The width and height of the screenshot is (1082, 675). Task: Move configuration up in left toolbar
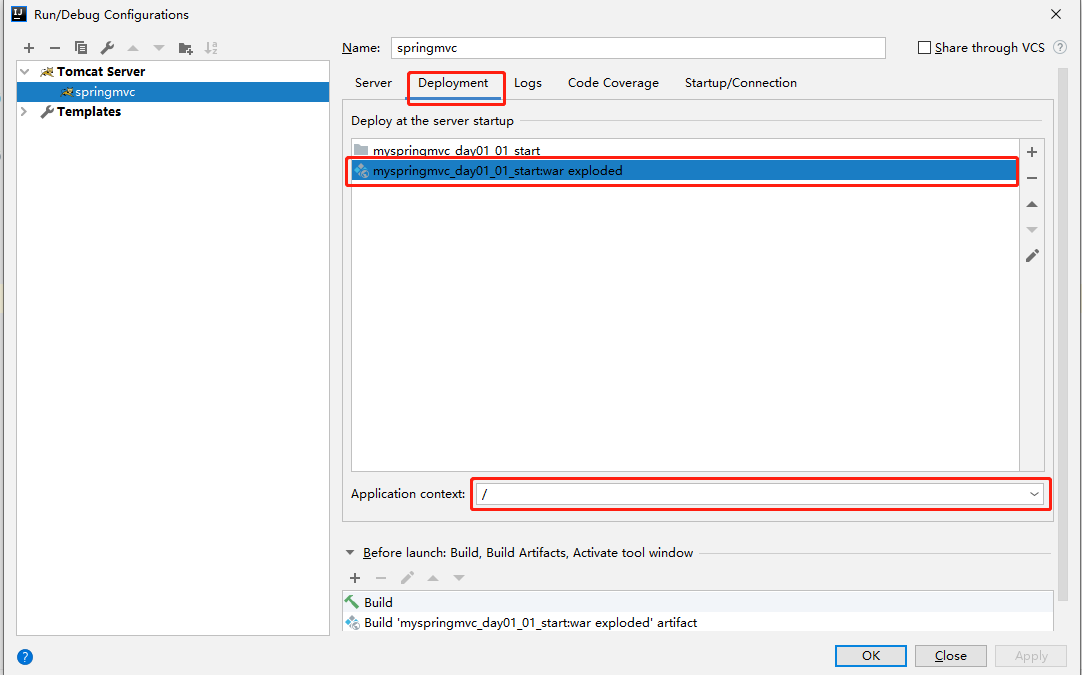pyautogui.click(x=133, y=48)
